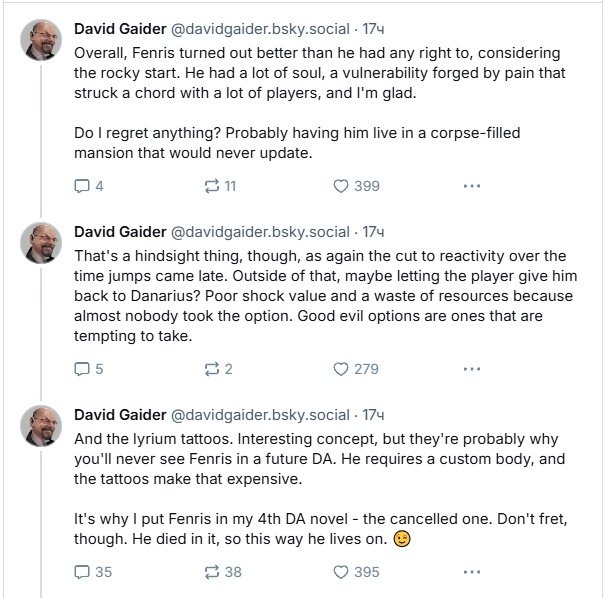The height and width of the screenshot is (598, 608).
Task: Repost the post with 11 reposts
Action: [210, 185]
